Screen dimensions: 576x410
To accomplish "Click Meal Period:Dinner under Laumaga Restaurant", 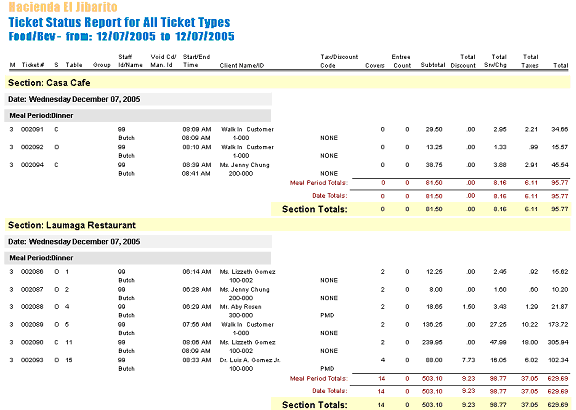I will click(x=138, y=258).
